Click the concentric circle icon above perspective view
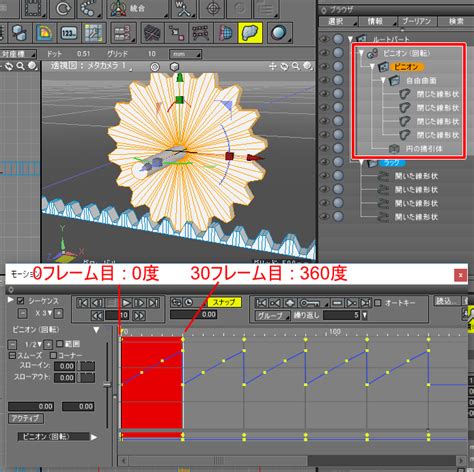This screenshot has width=474, height=472. click(155, 67)
